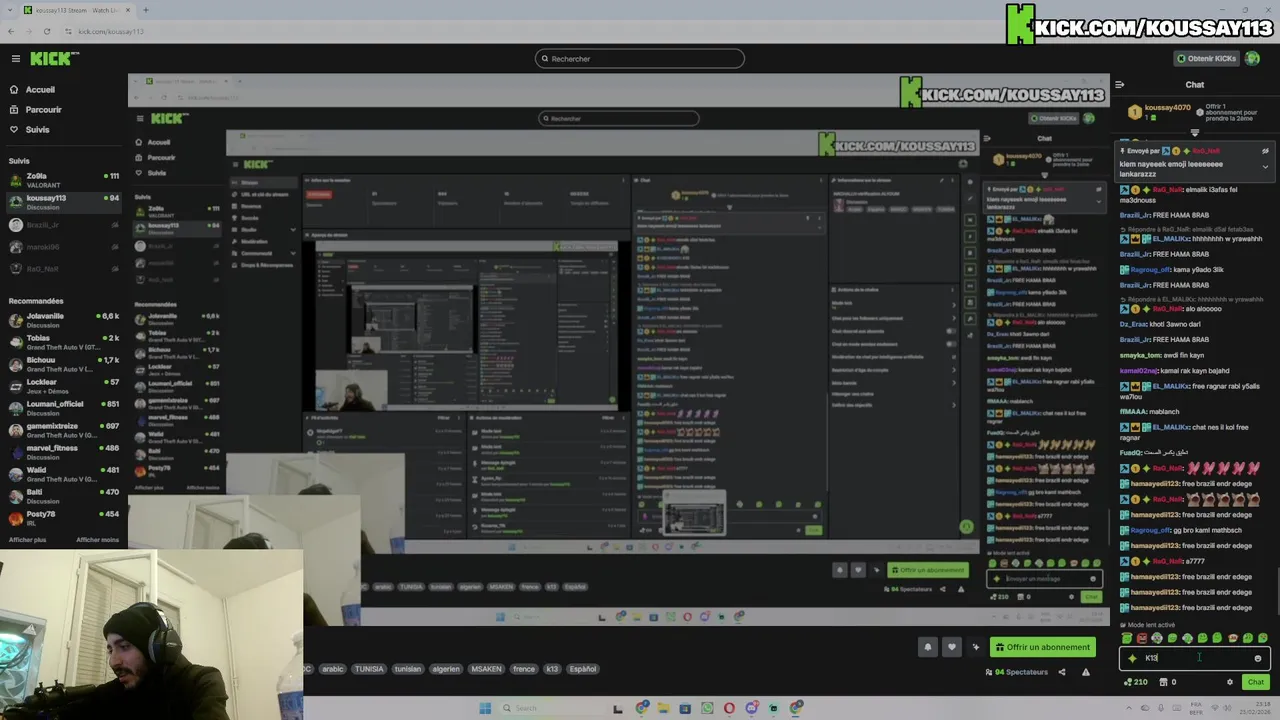Select the k13 tag

click(552, 669)
